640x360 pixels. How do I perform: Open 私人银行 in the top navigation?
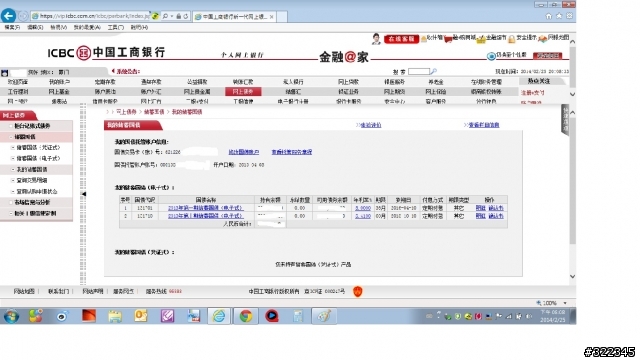[x=293, y=82]
